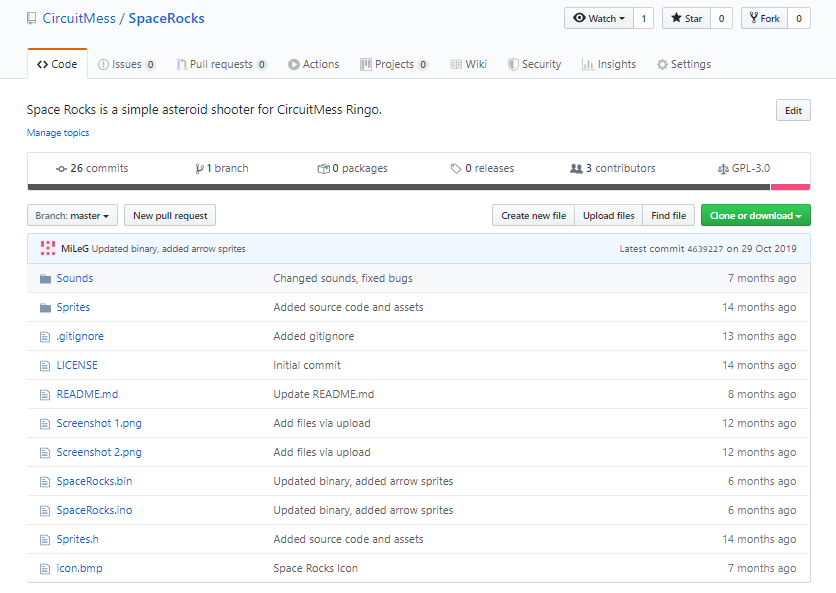Viewport: 836px width, 593px height.
Task: View the 26 commits link
Action: click(x=92, y=169)
